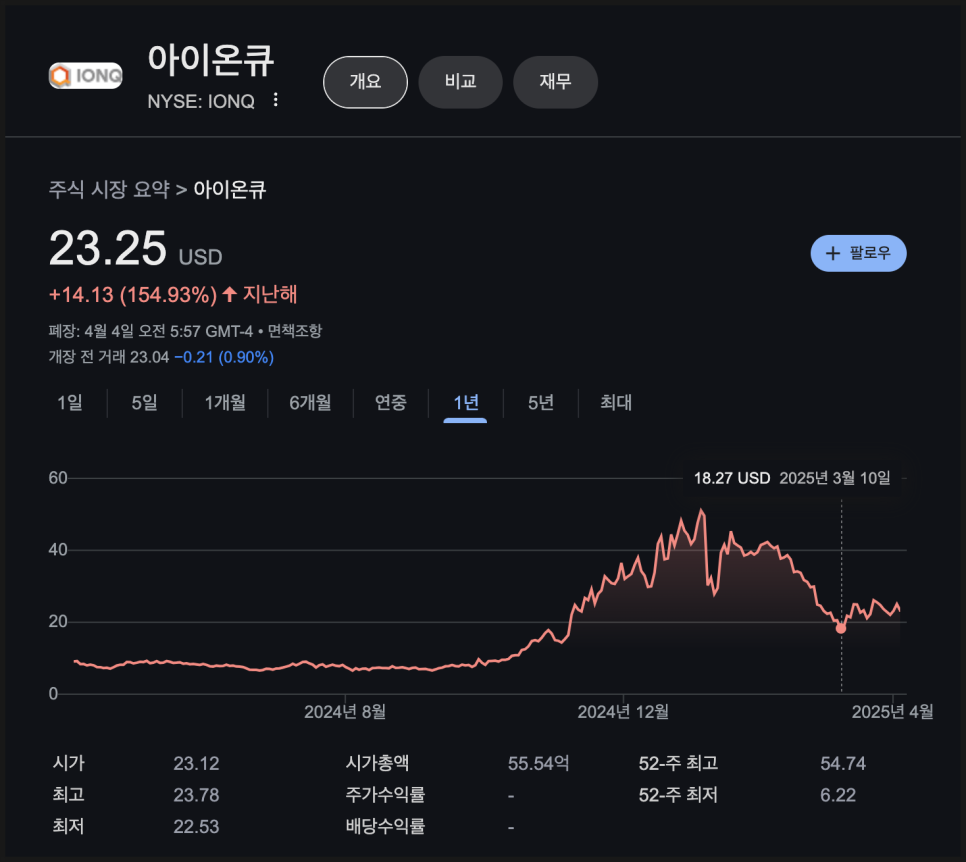Click the 52-주 최고 value 54.74
Viewport: 966px width, 862px height.
[843, 763]
